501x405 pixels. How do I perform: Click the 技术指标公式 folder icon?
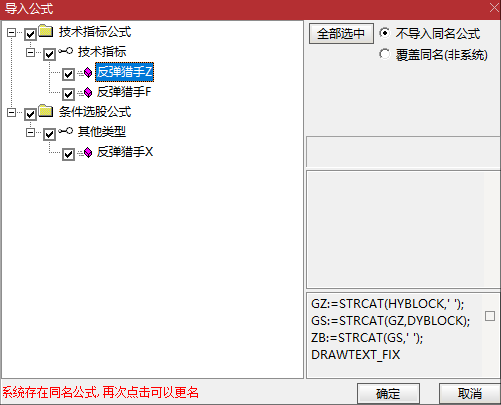click(x=46, y=31)
